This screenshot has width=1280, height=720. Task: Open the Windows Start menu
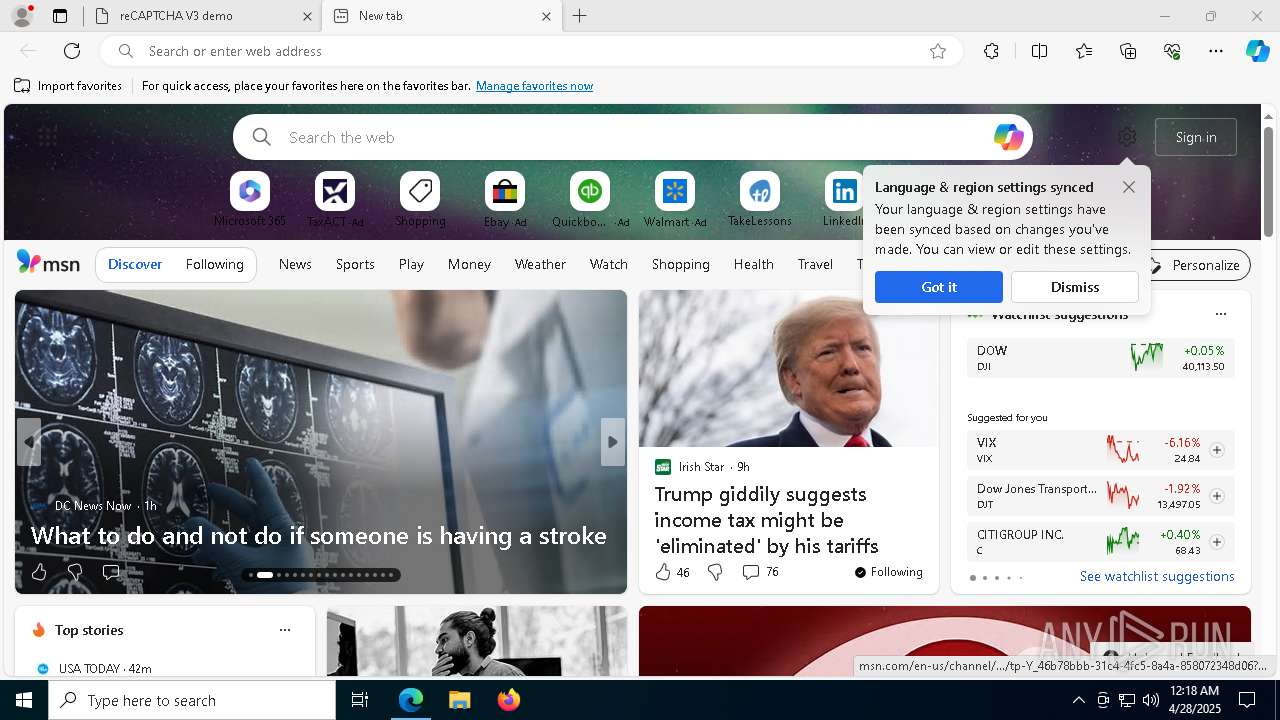click(24, 700)
